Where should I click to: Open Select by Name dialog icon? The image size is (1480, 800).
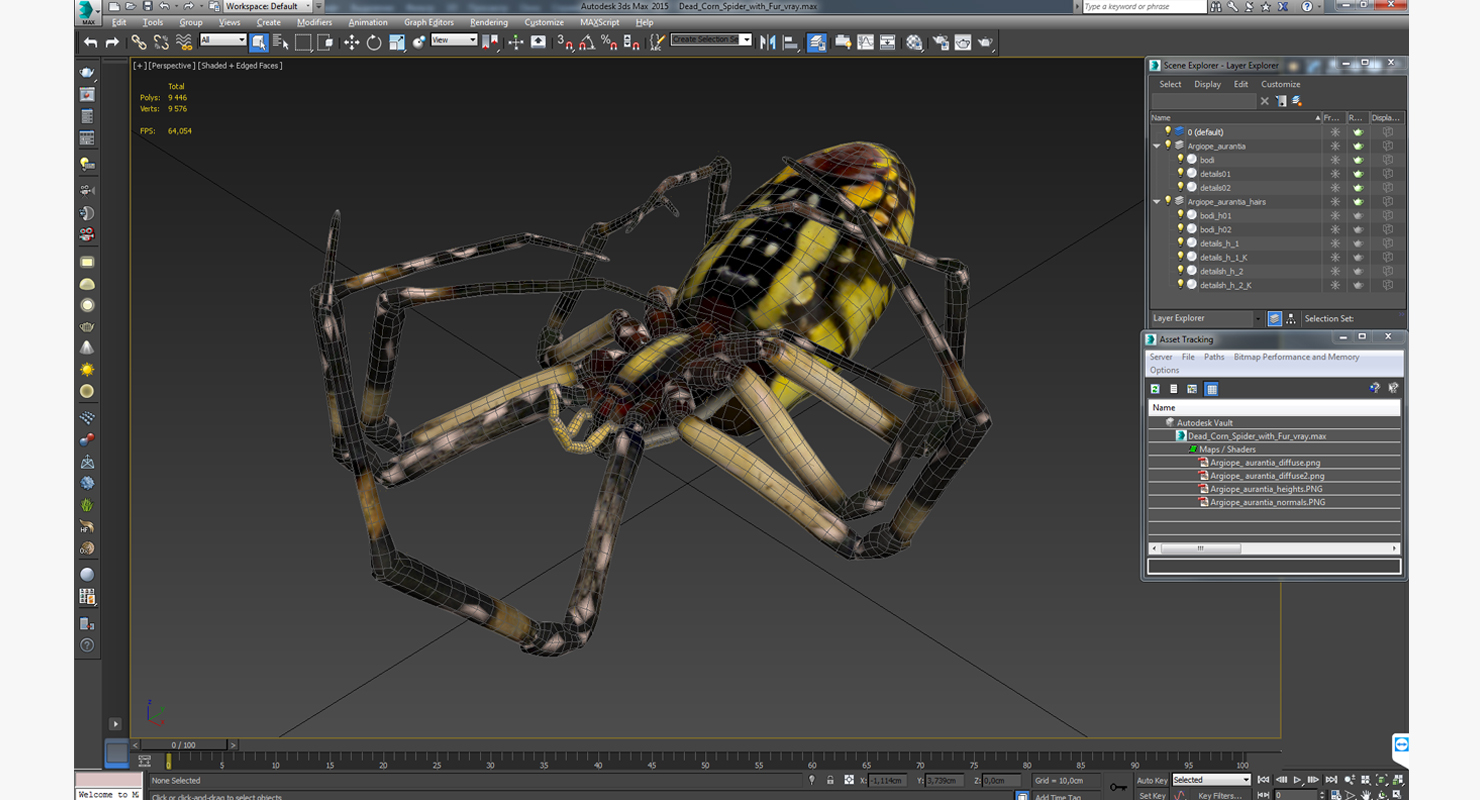click(x=281, y=42)
